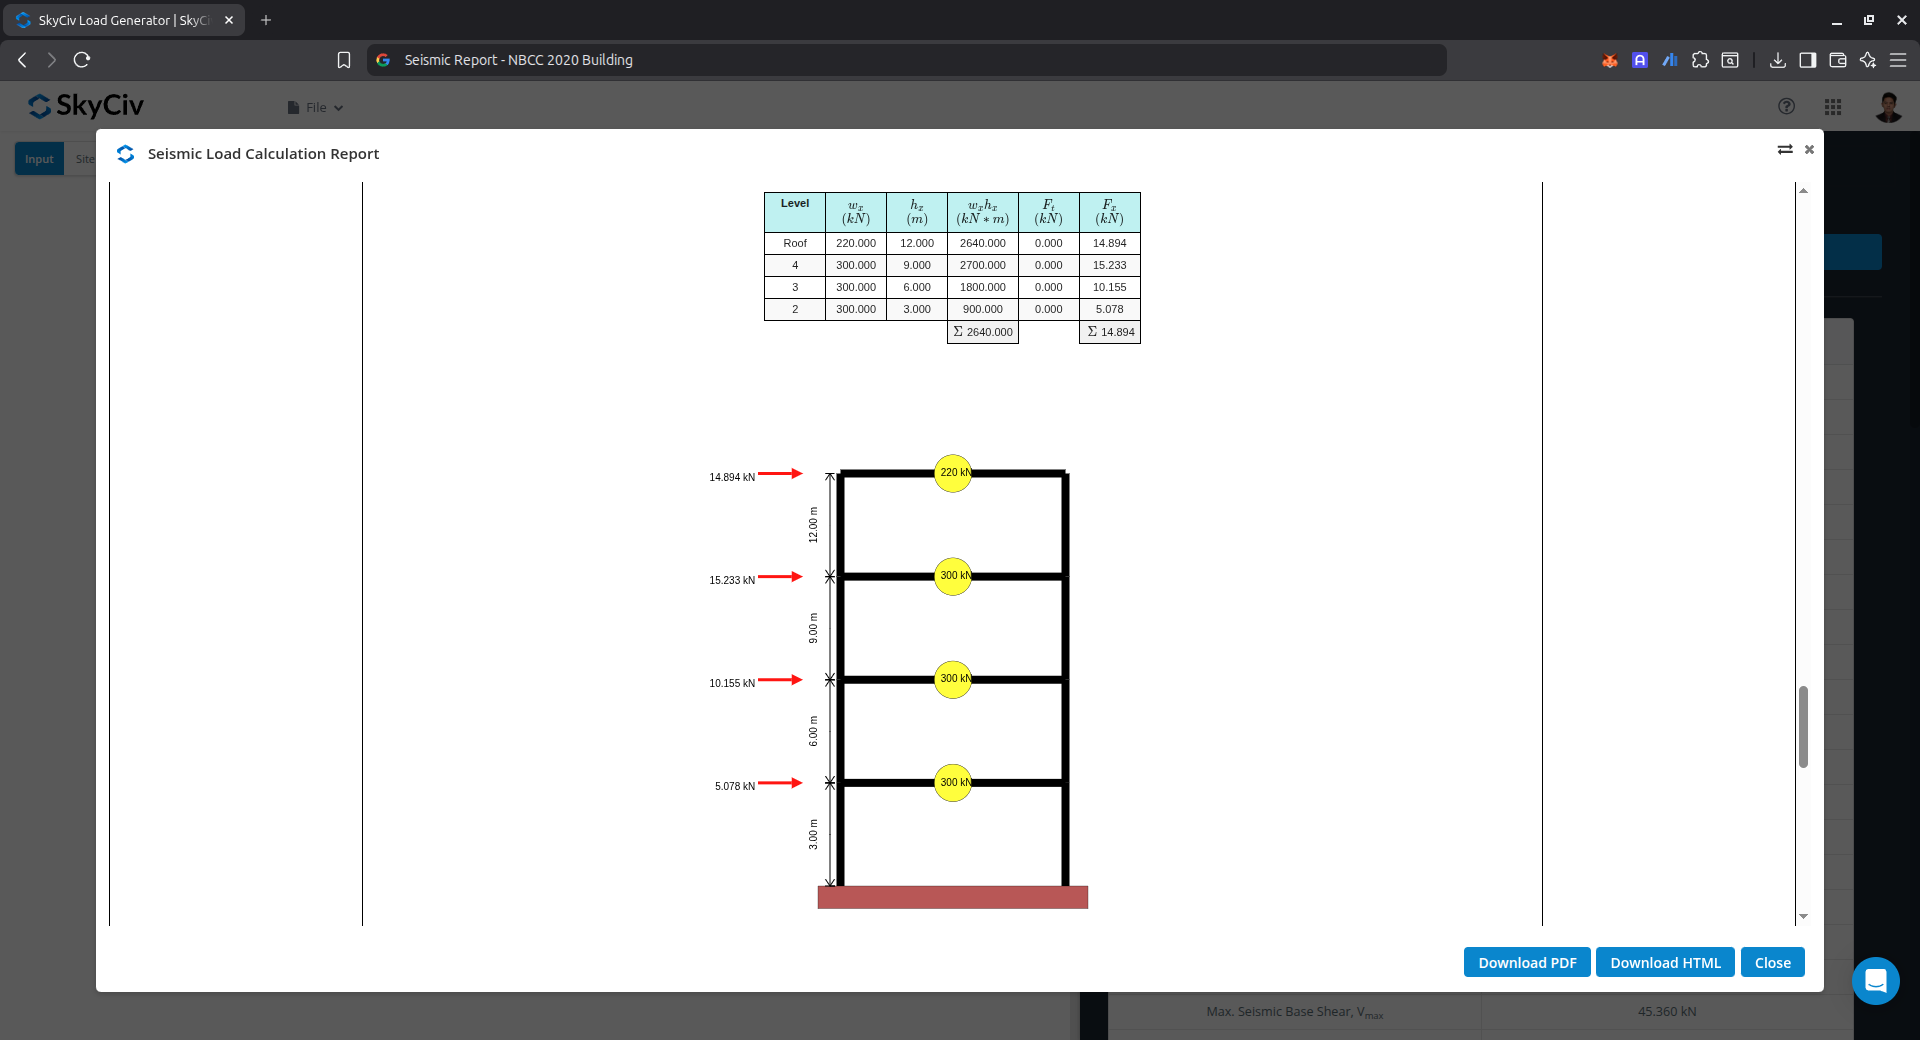Click the Download HTML button
1920x1040 pixels.
tap(1664, 962)
